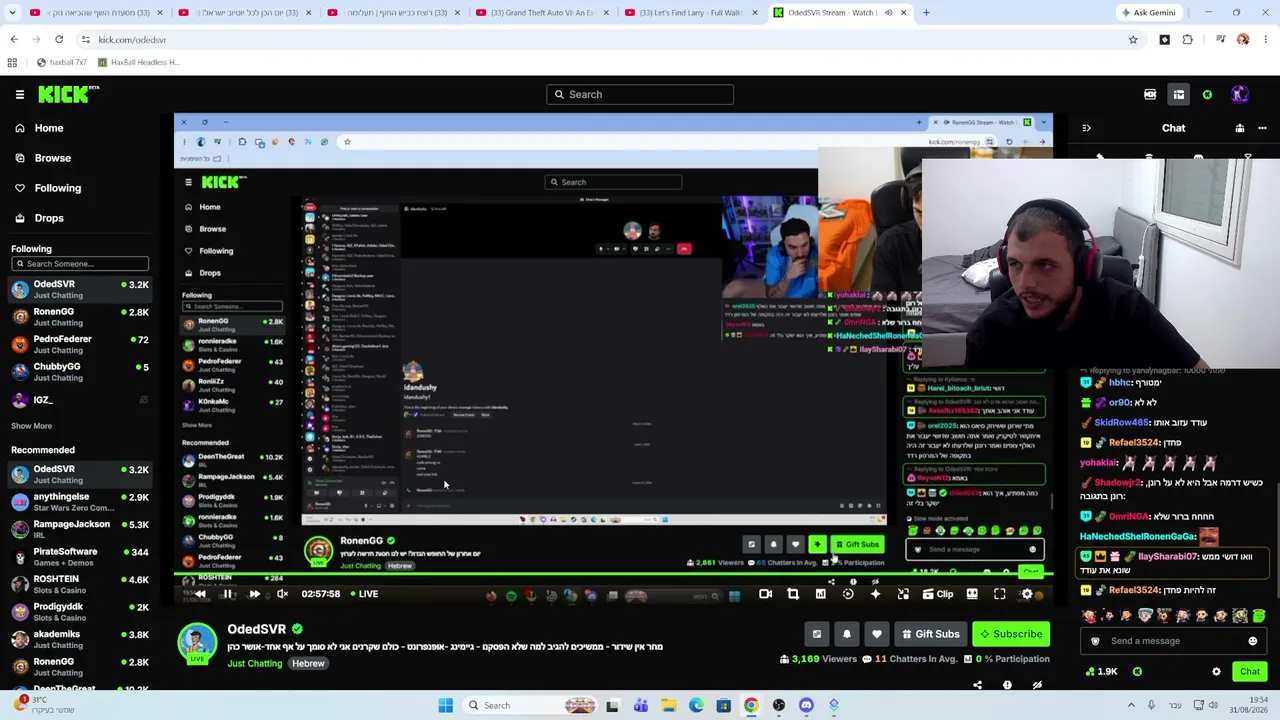
Task: Subscribe to OdedSVR channel
Action: tap(1010, 634)
